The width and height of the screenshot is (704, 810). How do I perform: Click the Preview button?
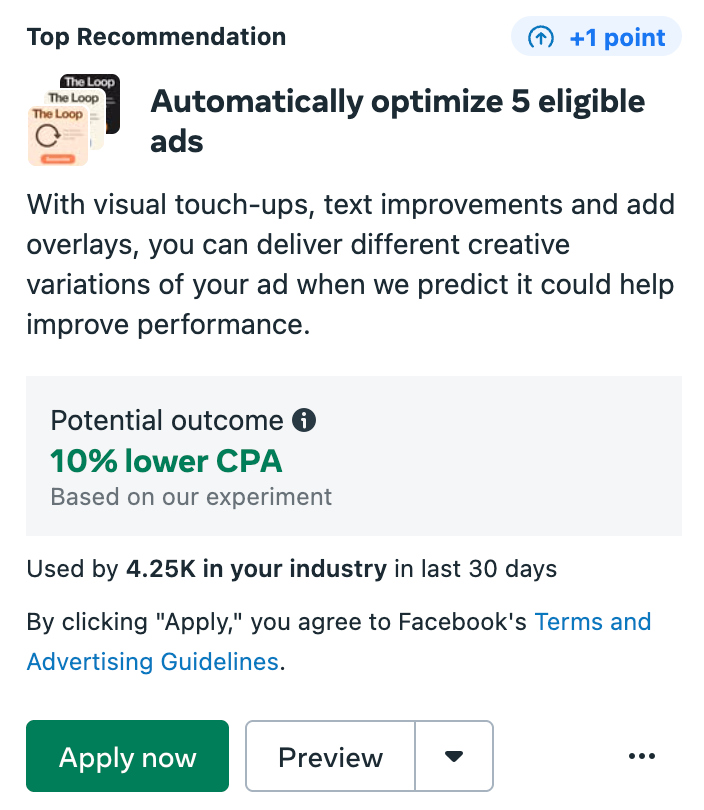coord(331,756)
